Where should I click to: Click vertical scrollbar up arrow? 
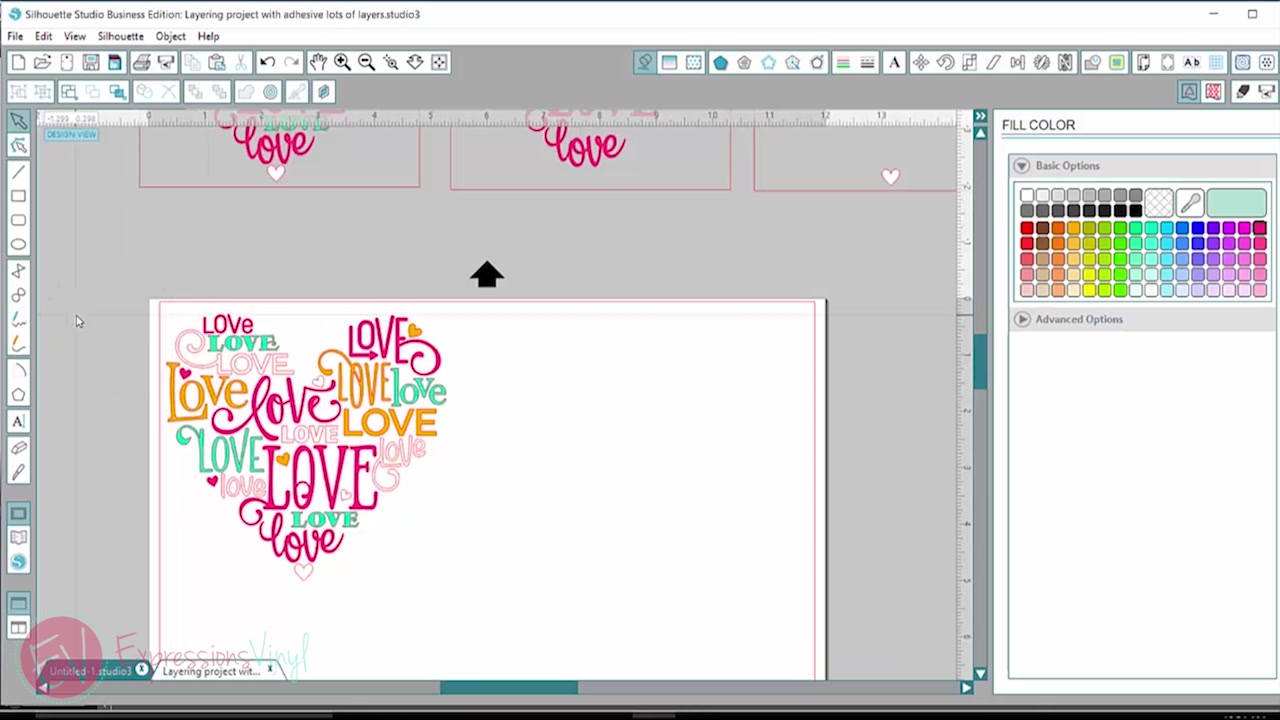(980, 132)
